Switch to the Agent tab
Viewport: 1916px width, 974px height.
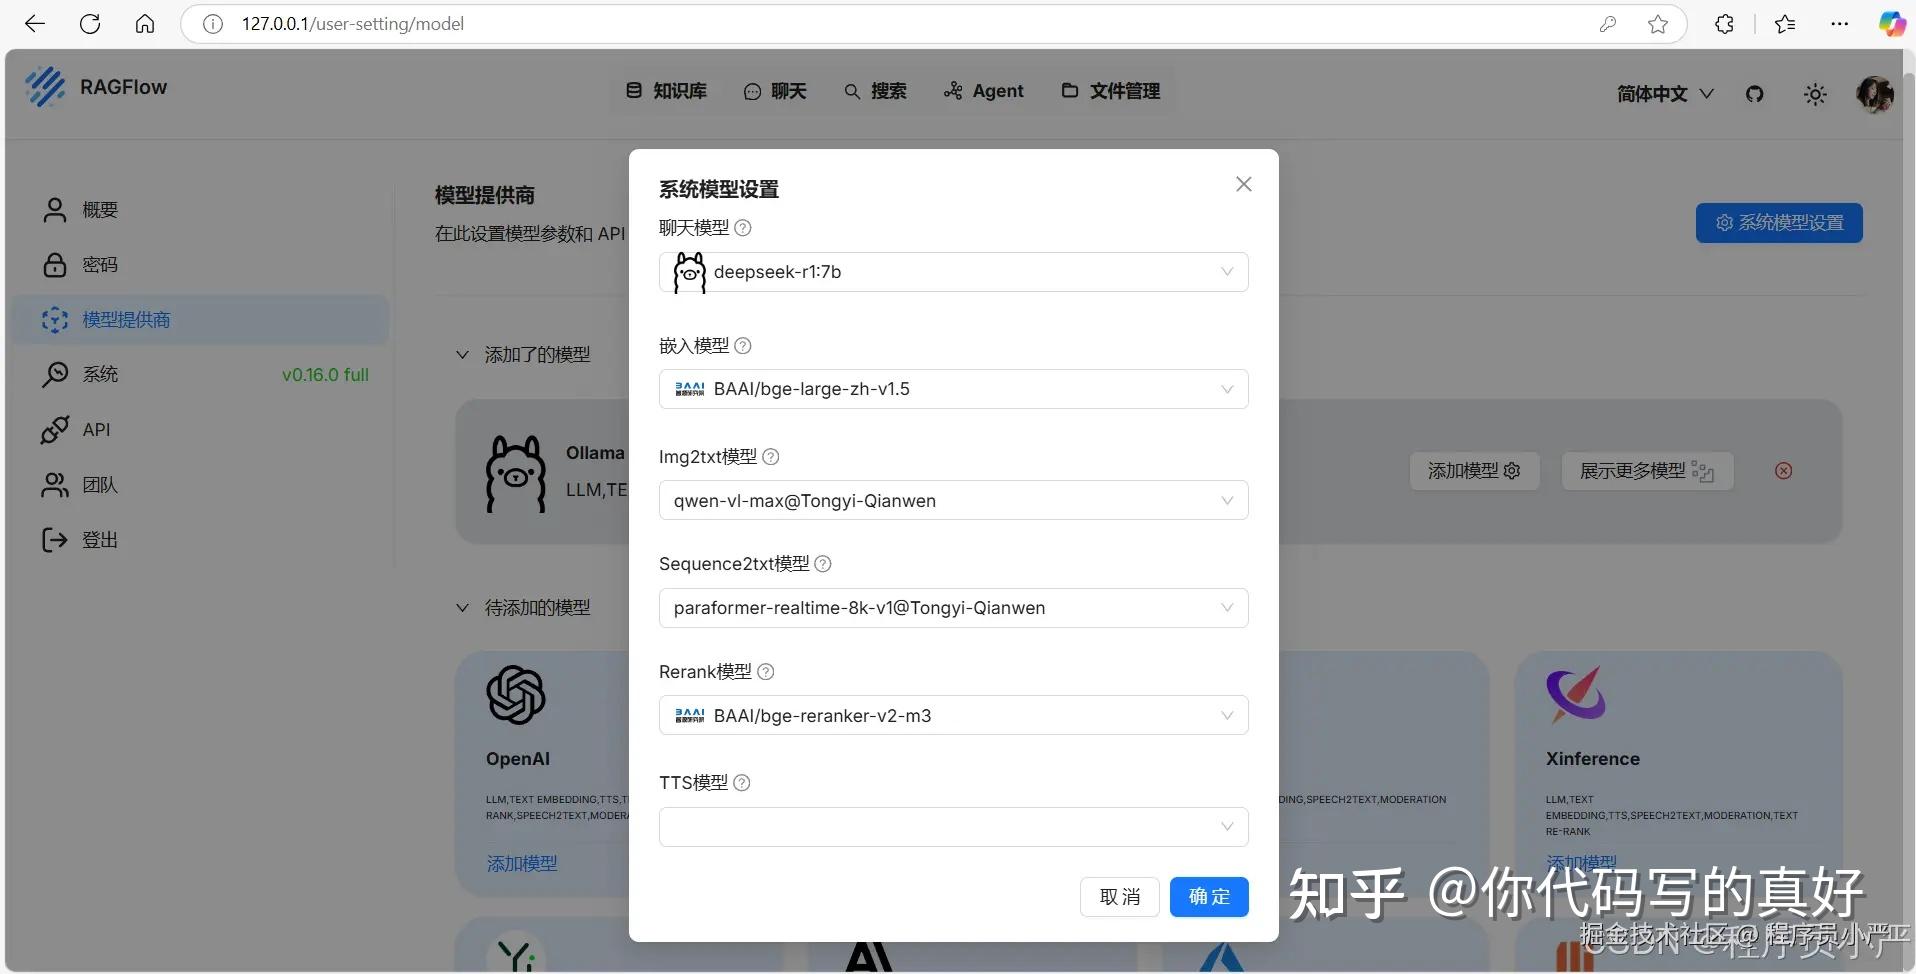(x=984, y=91)
